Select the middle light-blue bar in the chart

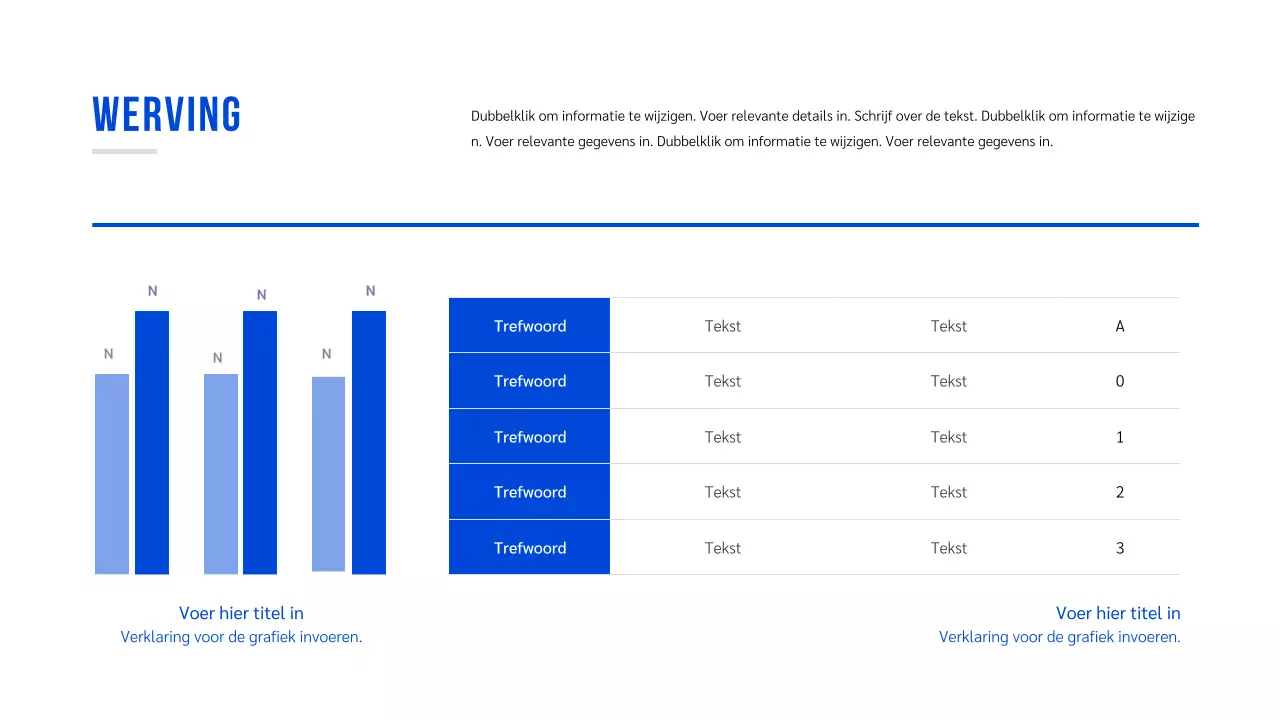[x=221, y=474]
